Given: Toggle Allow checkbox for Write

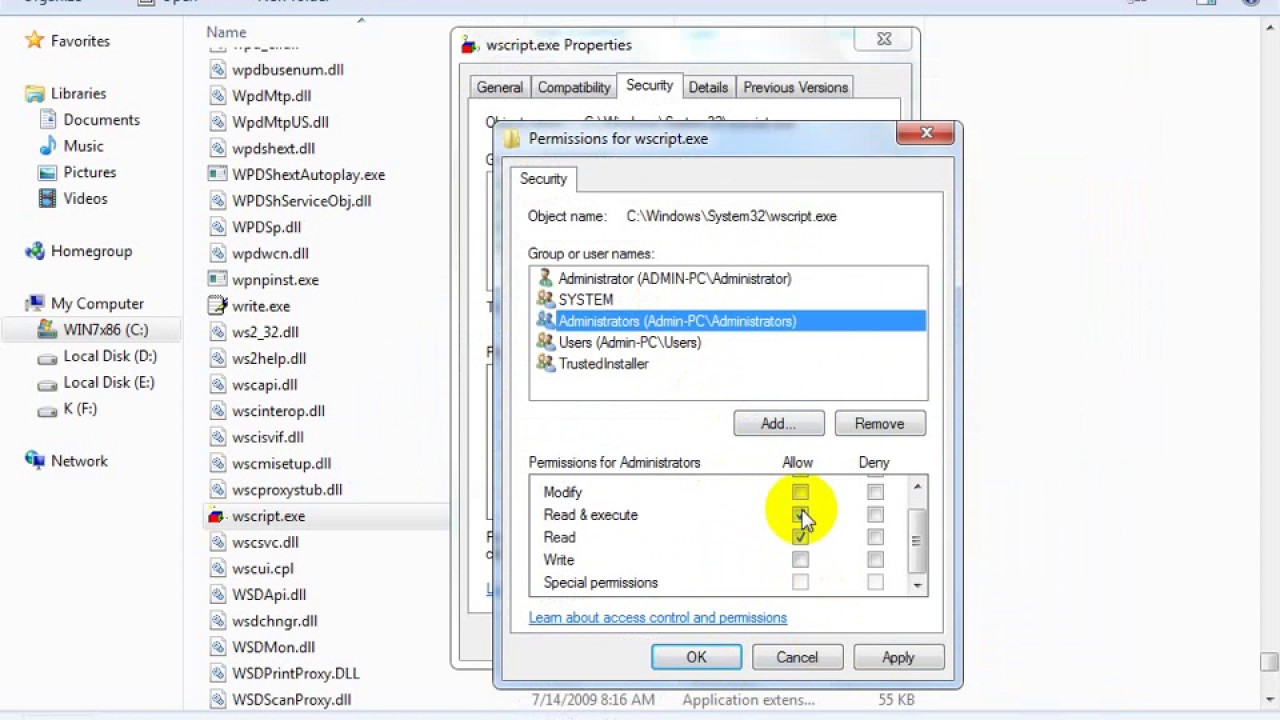Looking at the screenshot, I should [x=800, y=560].
